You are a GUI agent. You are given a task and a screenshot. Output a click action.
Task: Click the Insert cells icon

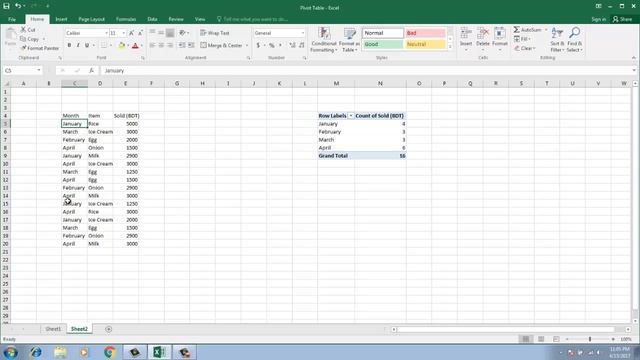466,34
